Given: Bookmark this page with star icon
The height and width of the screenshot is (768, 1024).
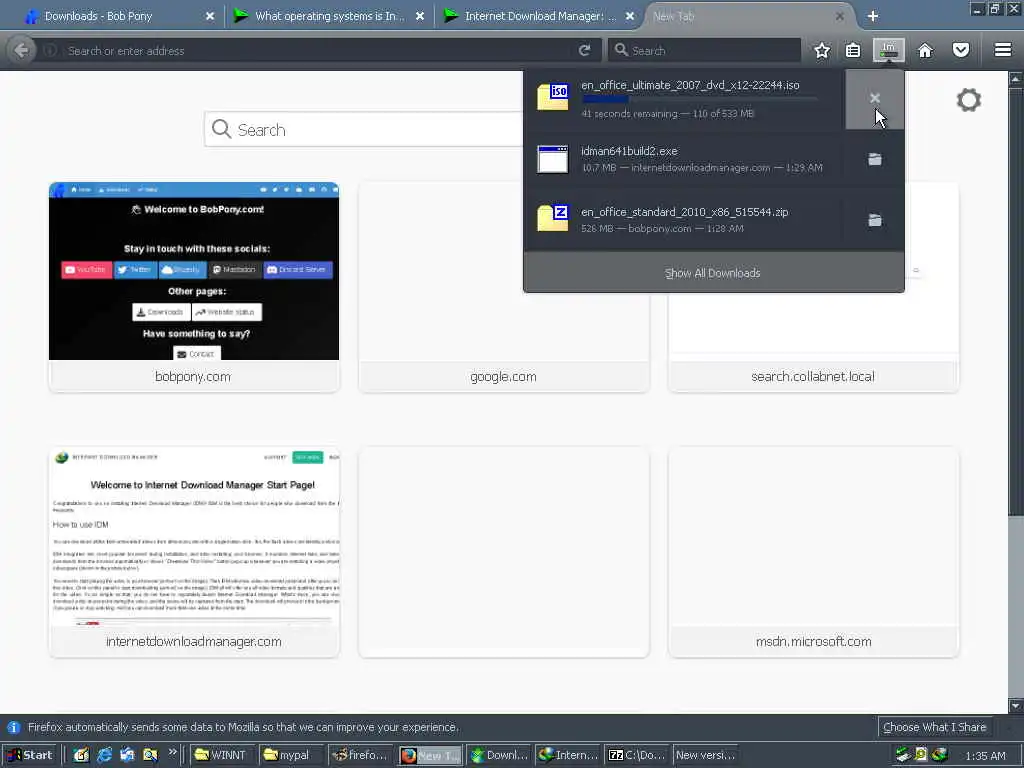Looking at the screenshot, I should pyautogui.click(x=822, y=50).
